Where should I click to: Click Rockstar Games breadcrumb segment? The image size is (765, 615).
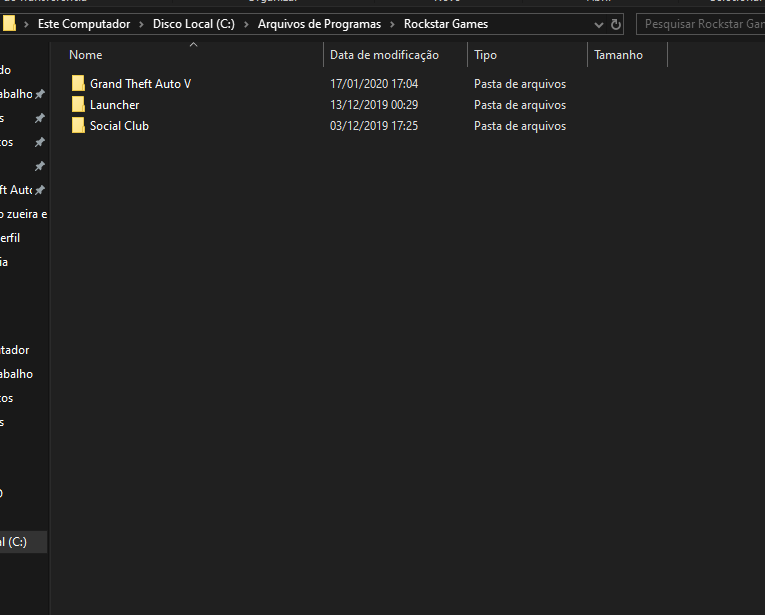(x=446, y=24)
